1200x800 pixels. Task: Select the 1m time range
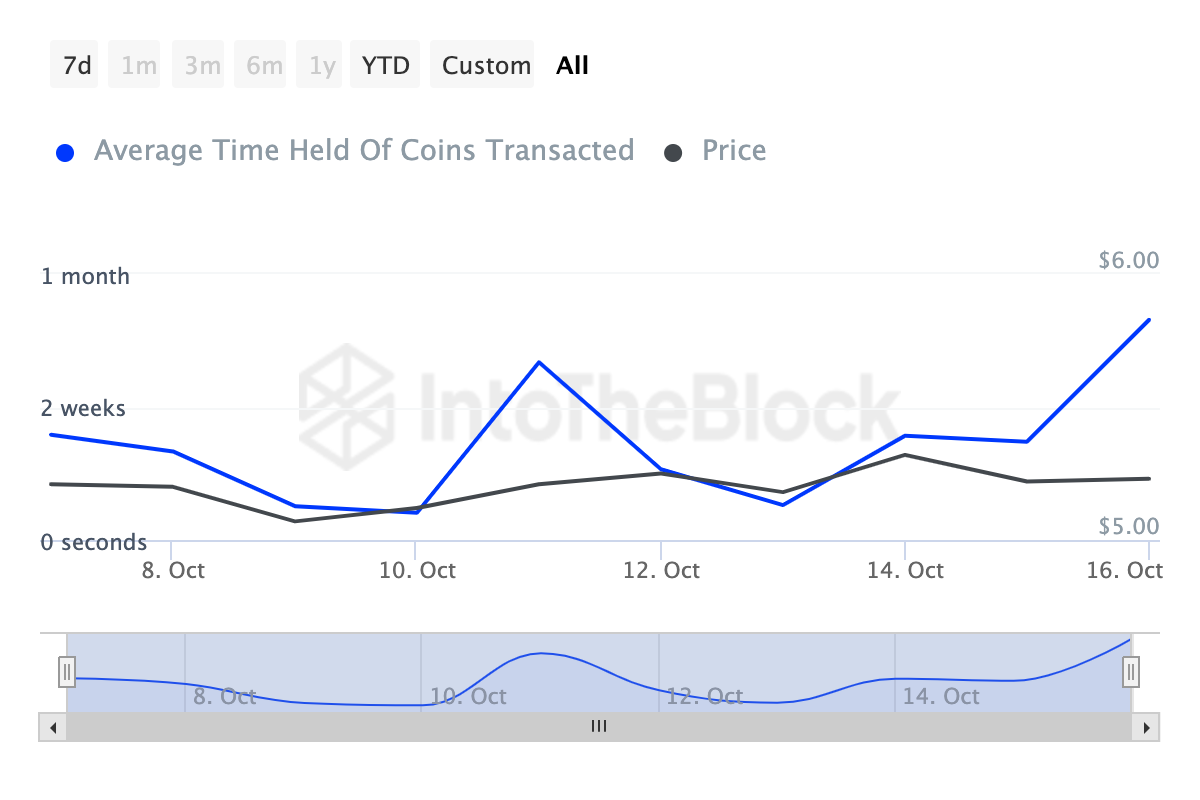pos(139,66)
